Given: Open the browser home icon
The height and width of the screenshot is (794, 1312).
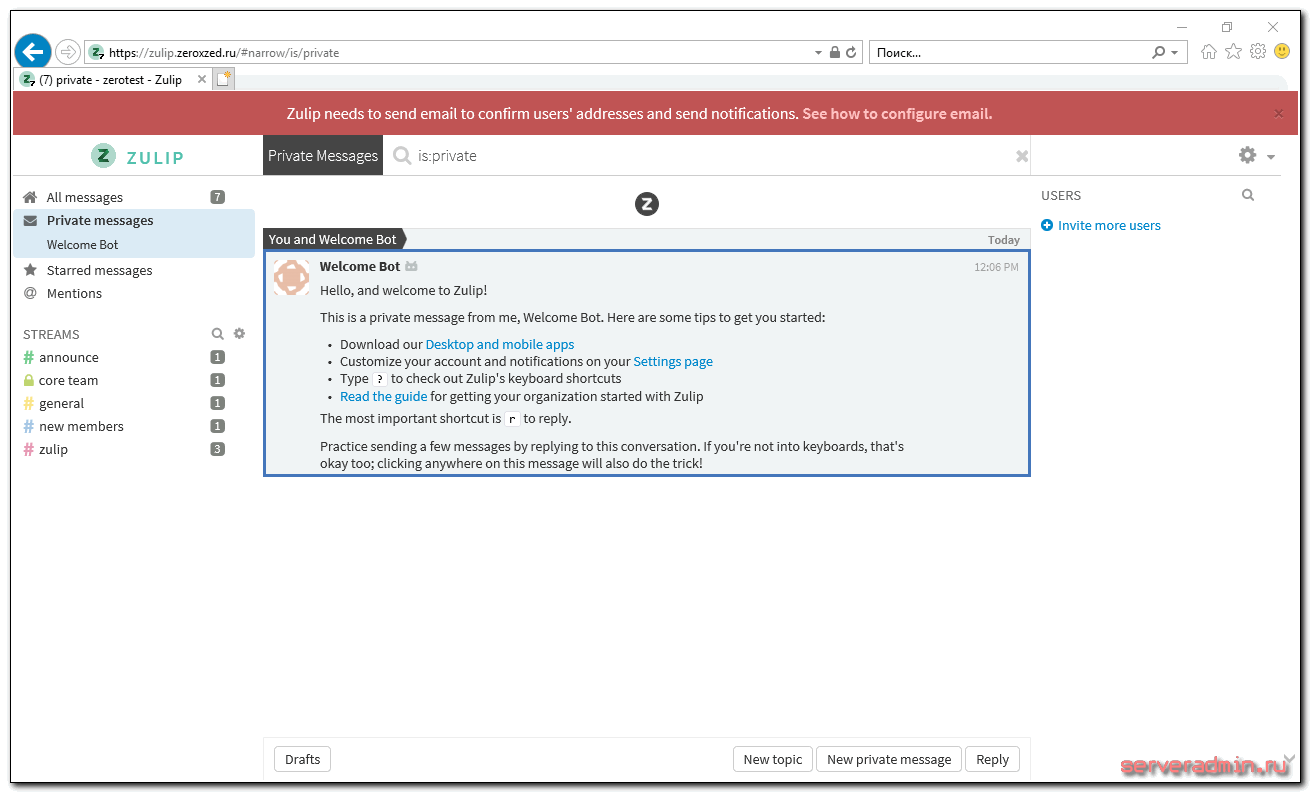Looking at the screenshot, I should [1209, 52].
